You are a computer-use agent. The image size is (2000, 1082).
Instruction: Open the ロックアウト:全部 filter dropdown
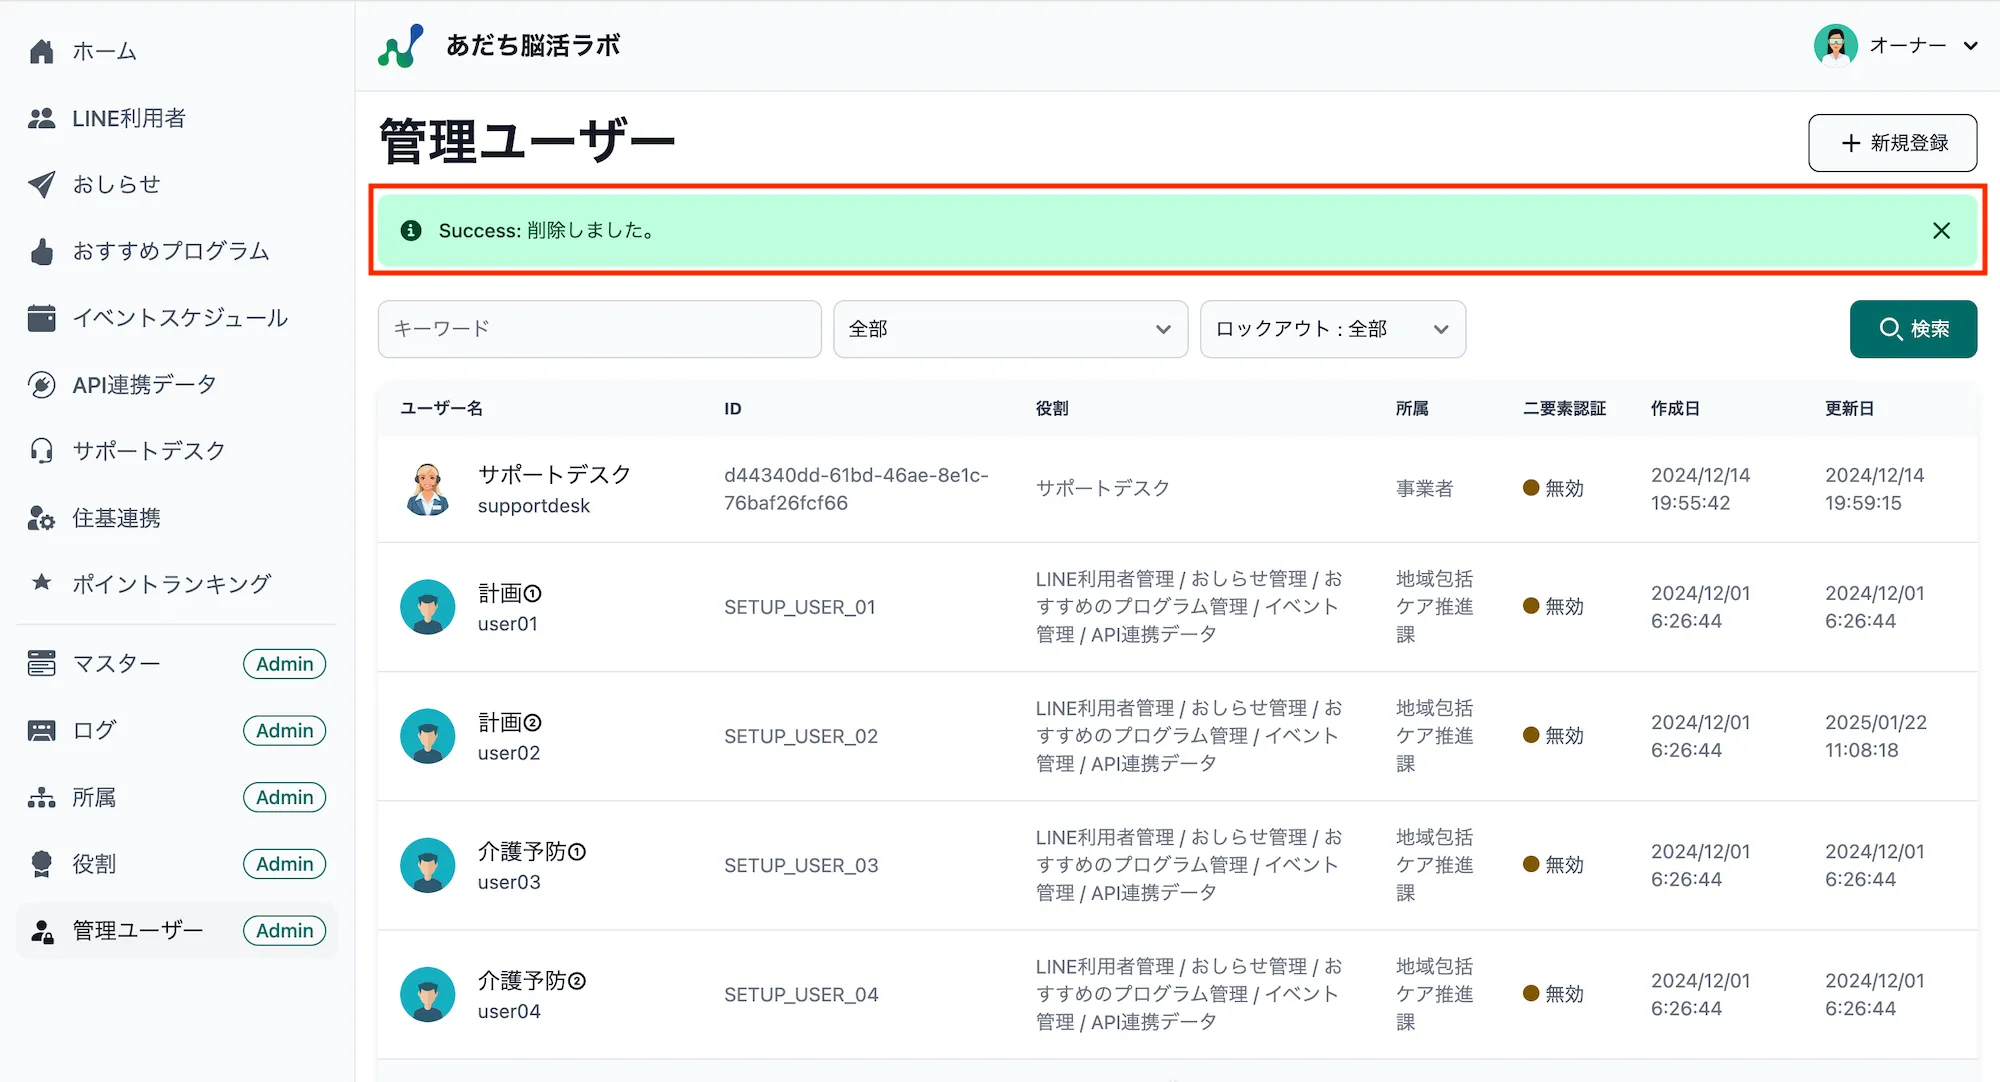click(x=1332, y=329)
